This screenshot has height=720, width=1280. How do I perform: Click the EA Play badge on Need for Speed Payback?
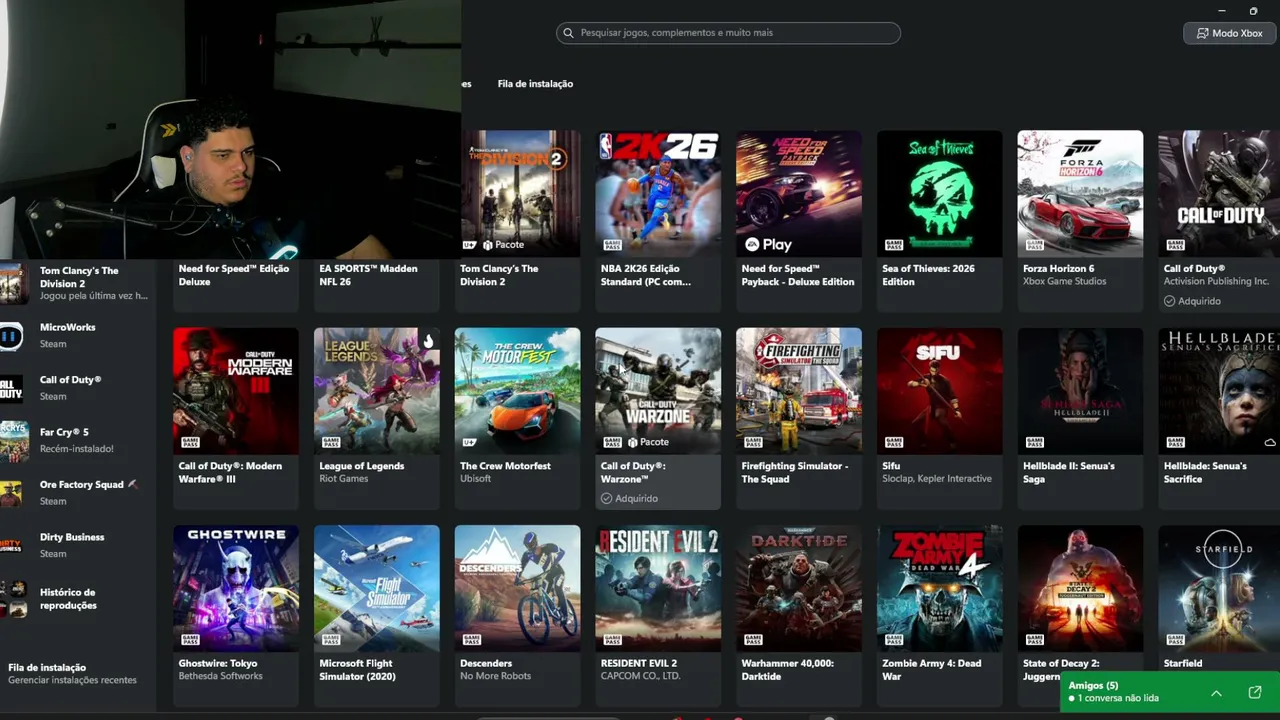[x=768, y=244]
